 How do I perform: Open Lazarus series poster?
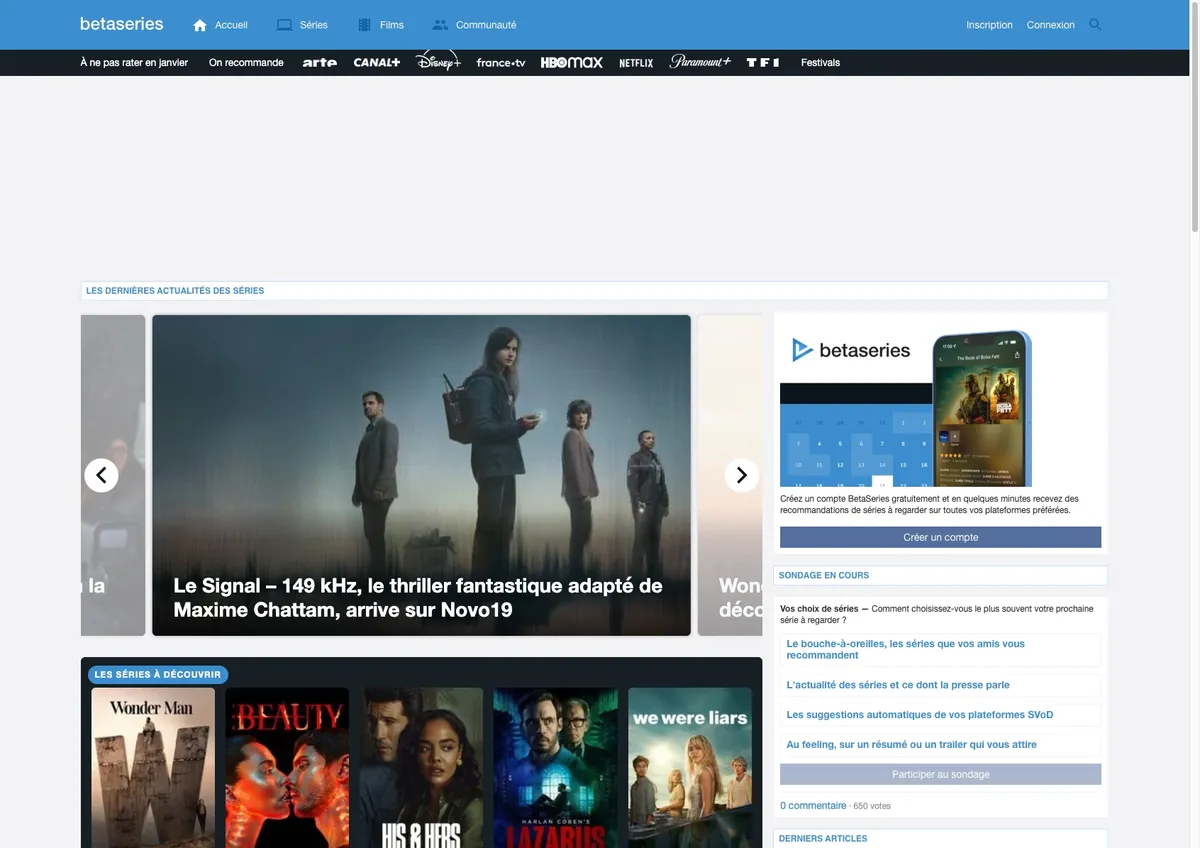[556, 767]
